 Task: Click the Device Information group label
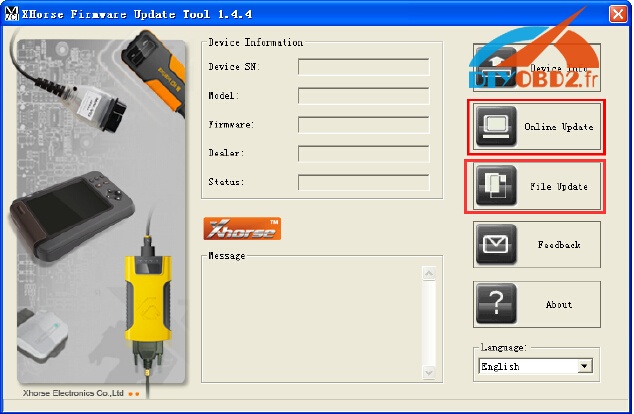pyautogui.click(x=256, y=42)
